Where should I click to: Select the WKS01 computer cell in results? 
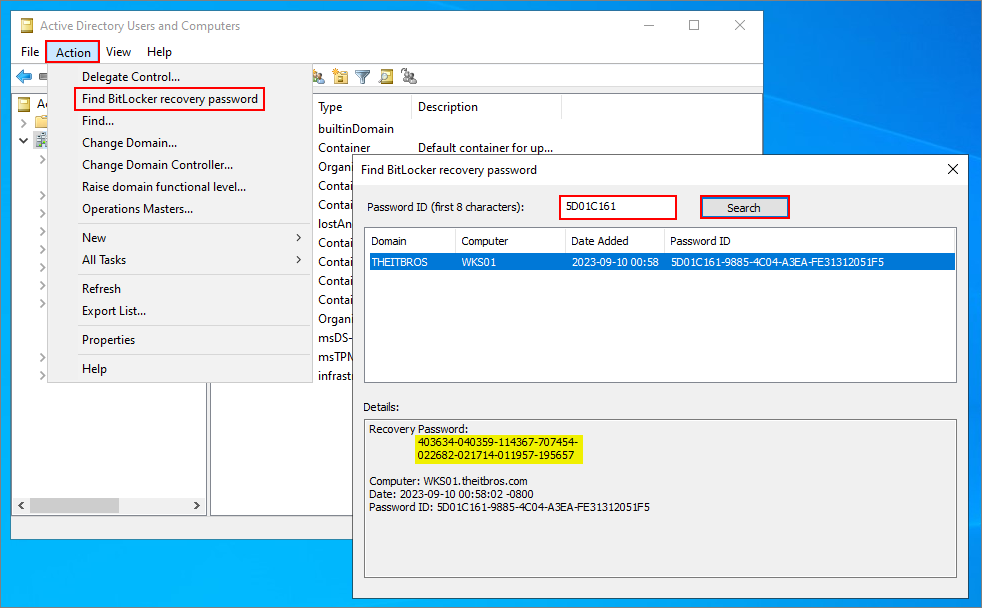tap(478, 262)
